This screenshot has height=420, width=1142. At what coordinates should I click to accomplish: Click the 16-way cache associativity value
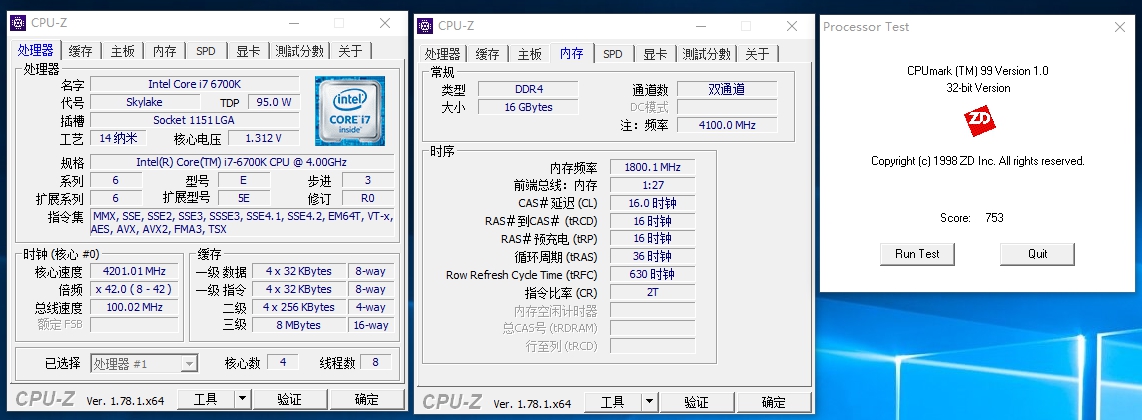pos(371,325)
